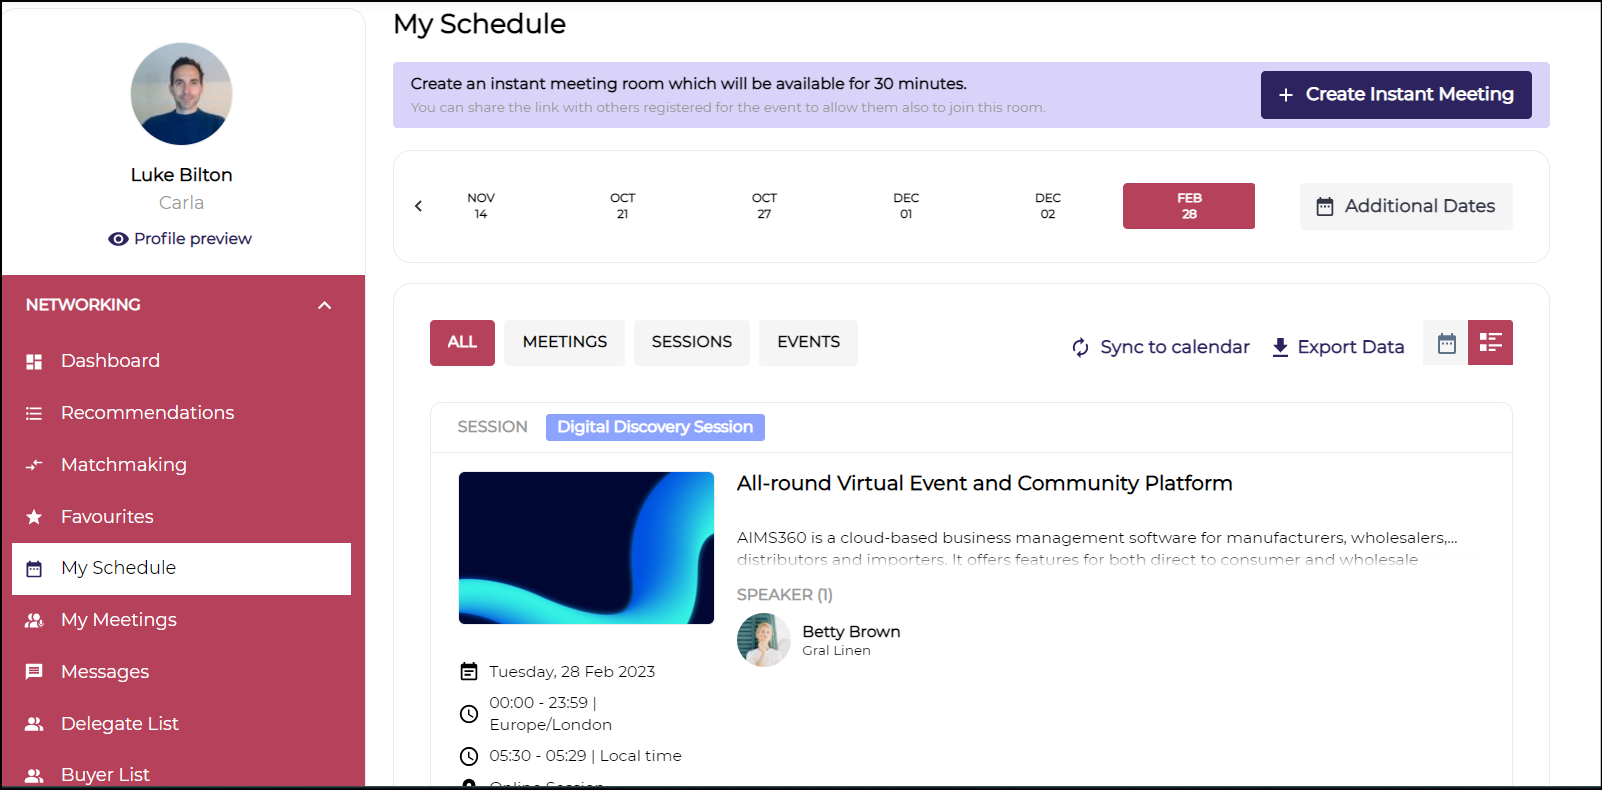This screenshot has width=1602, height=790.
Task: Open Additional Dates picker
Action: (x=1405, y=206)
